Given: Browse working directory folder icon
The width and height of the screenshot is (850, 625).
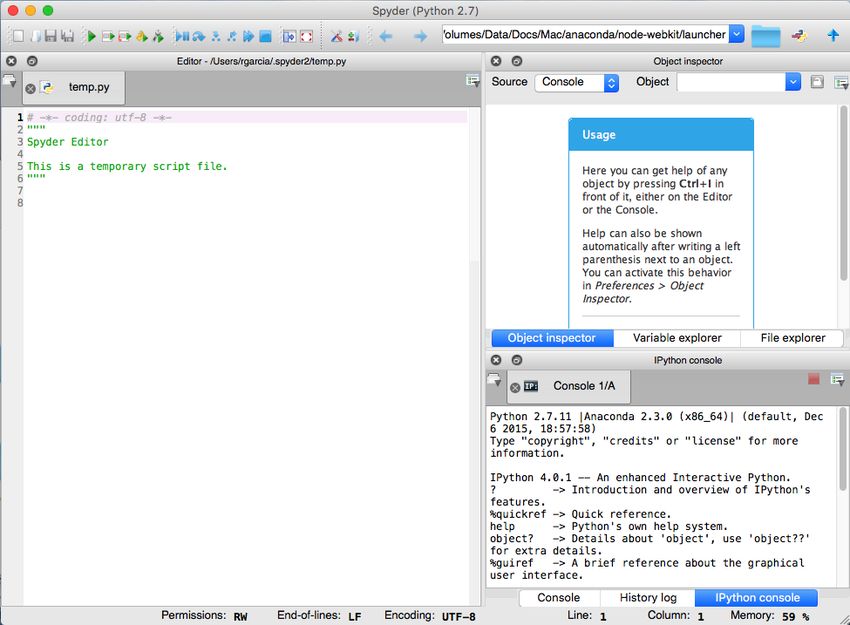Looking at the screenshot, I should coord(765,36).
